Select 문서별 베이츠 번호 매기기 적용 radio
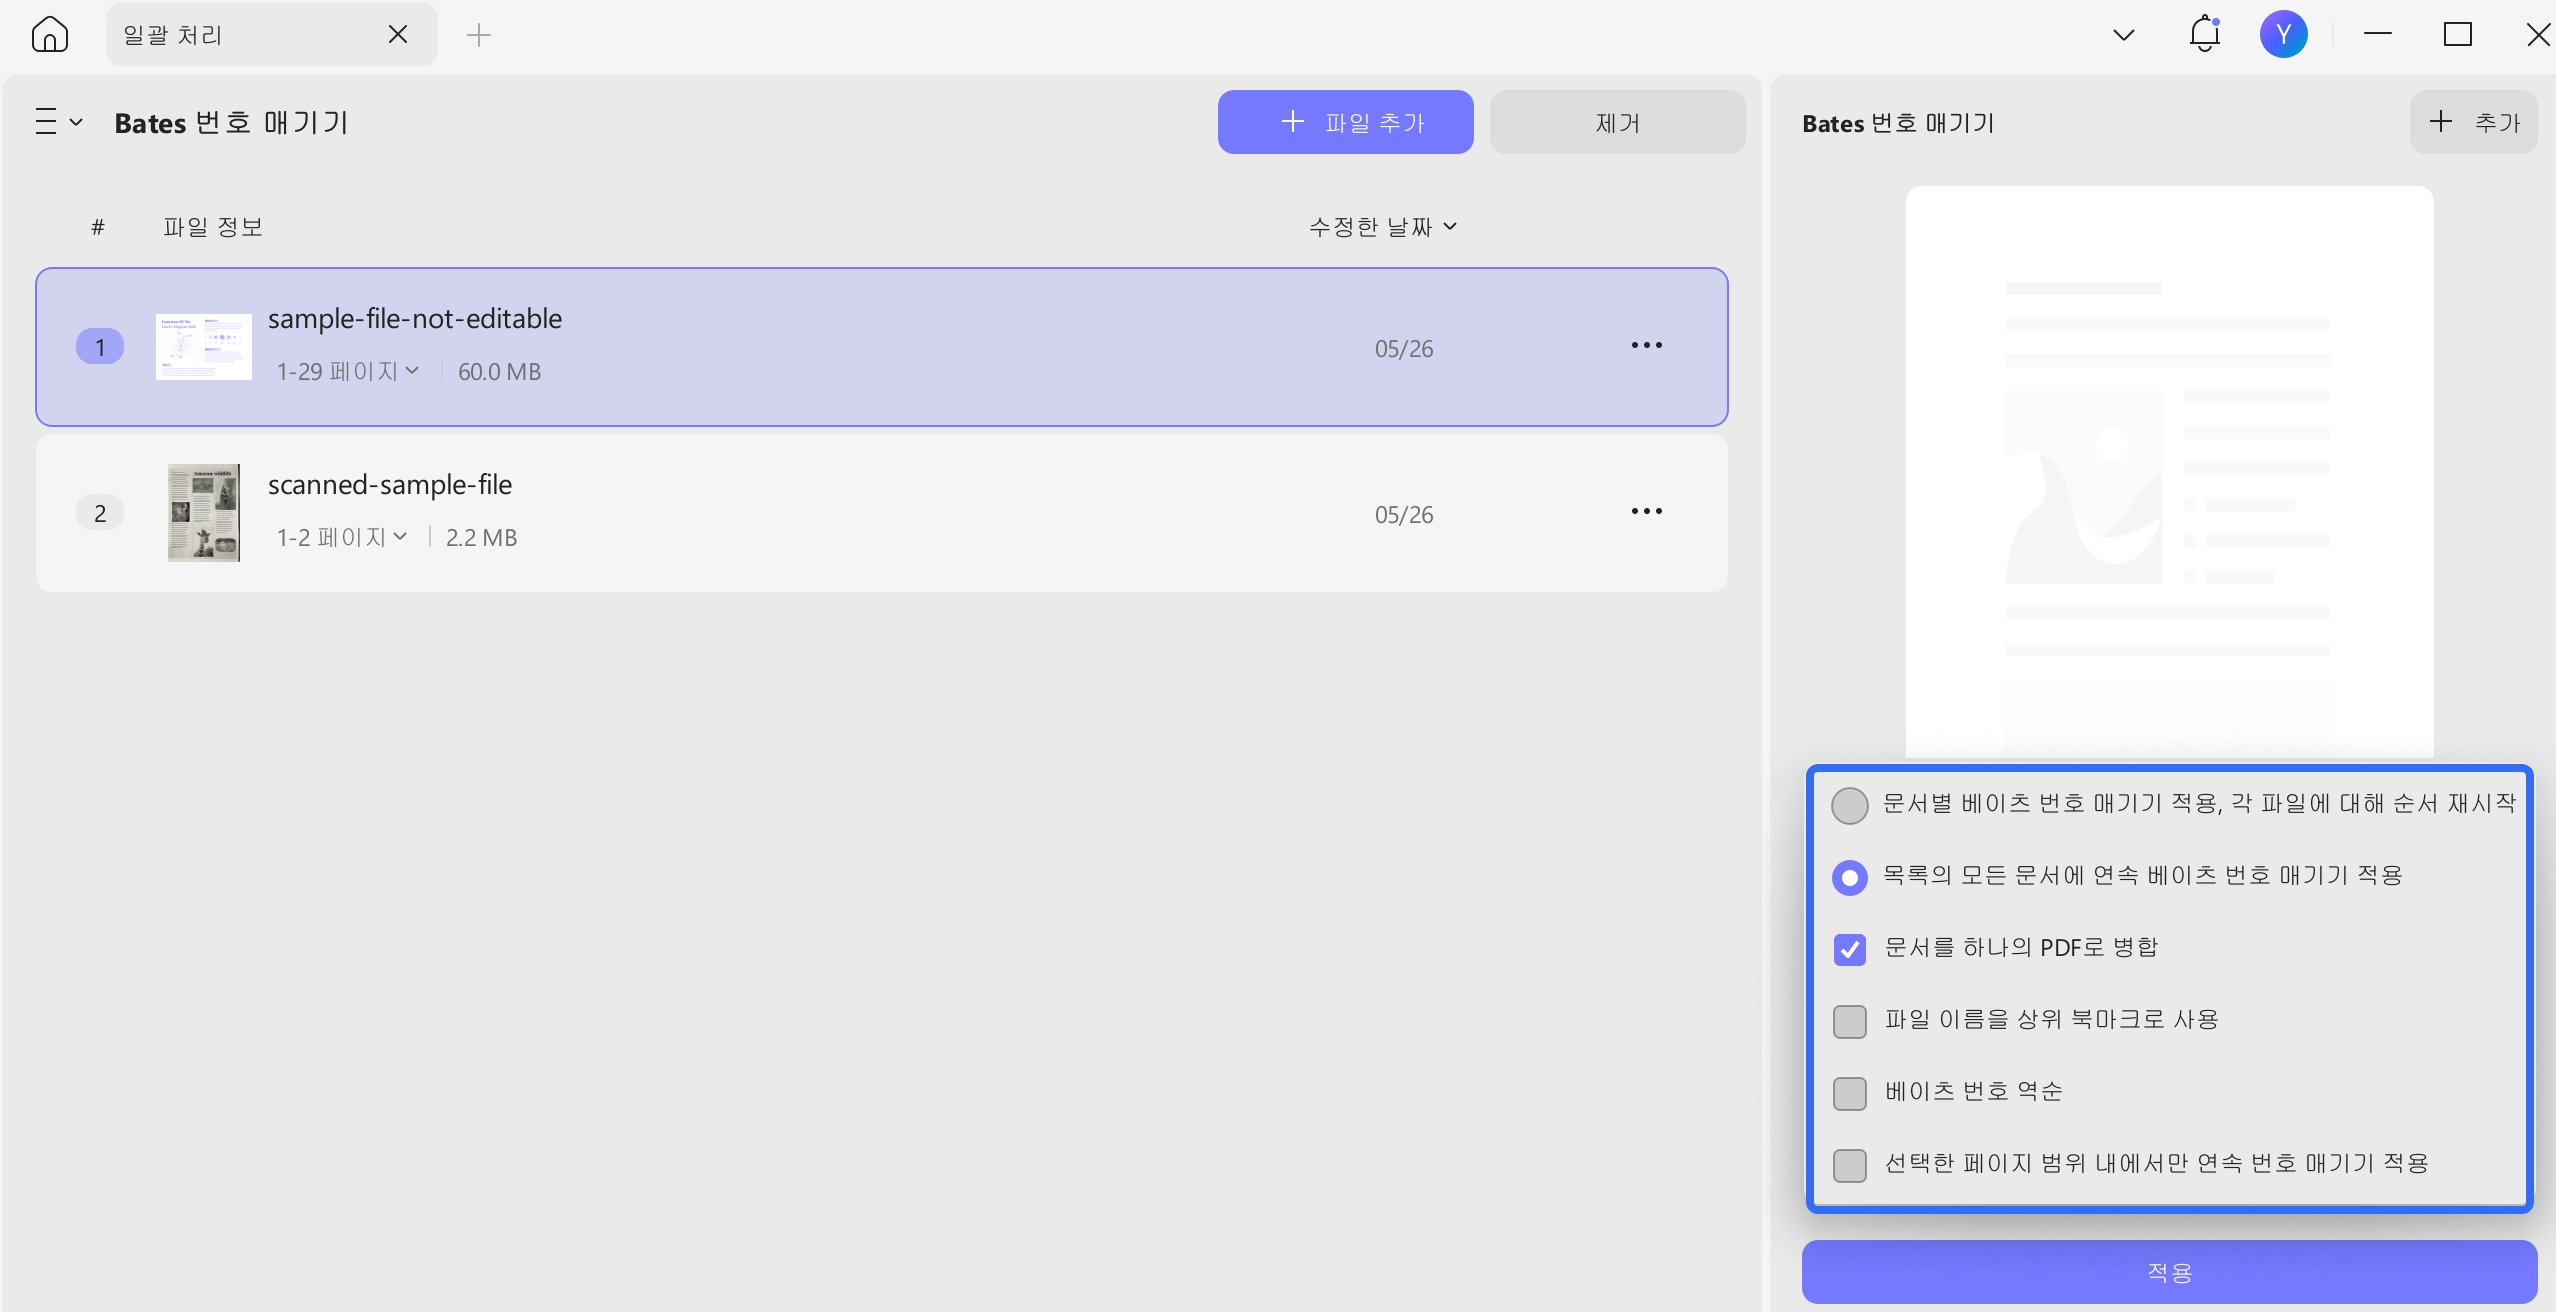 coord(1849,805)
